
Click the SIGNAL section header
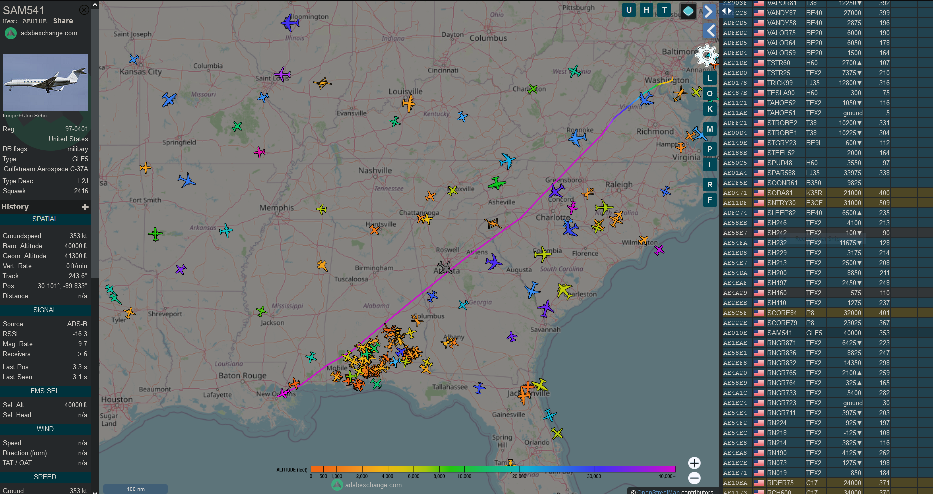click(45, 310)
